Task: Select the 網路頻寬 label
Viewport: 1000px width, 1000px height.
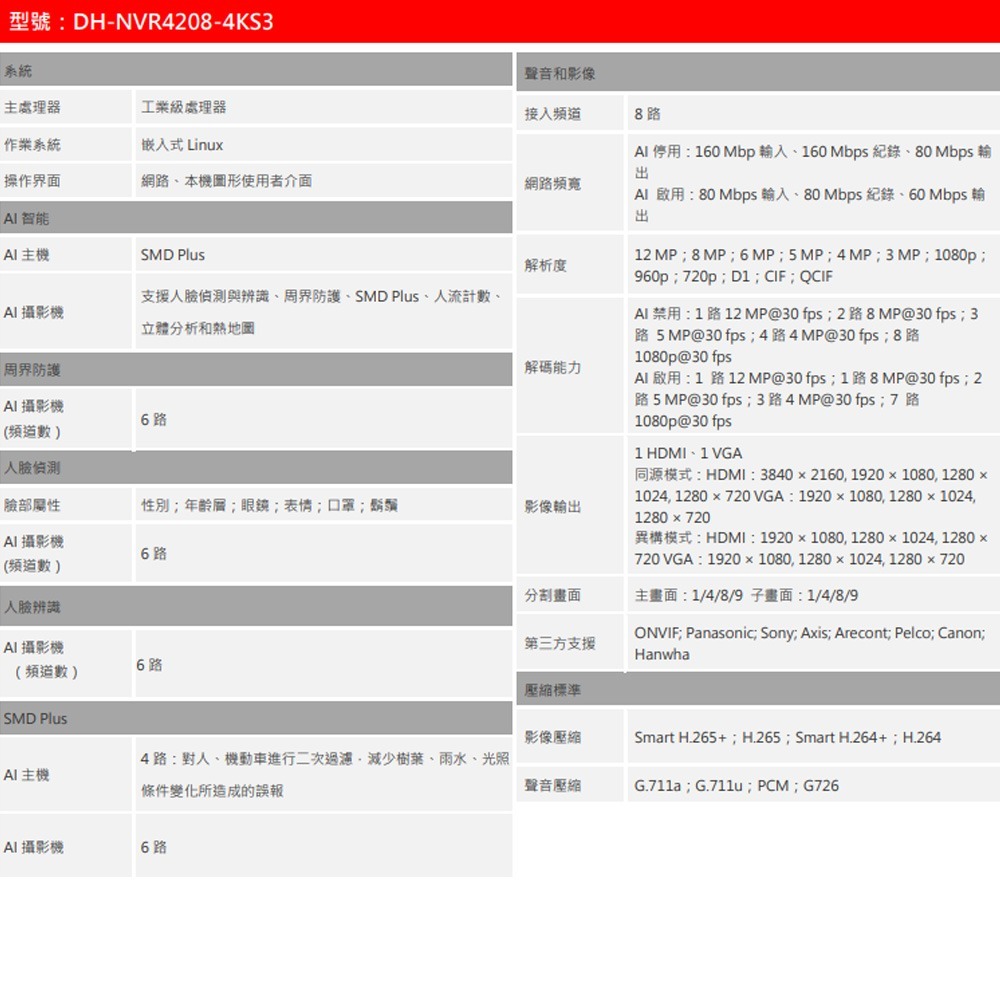Action: 553,184
